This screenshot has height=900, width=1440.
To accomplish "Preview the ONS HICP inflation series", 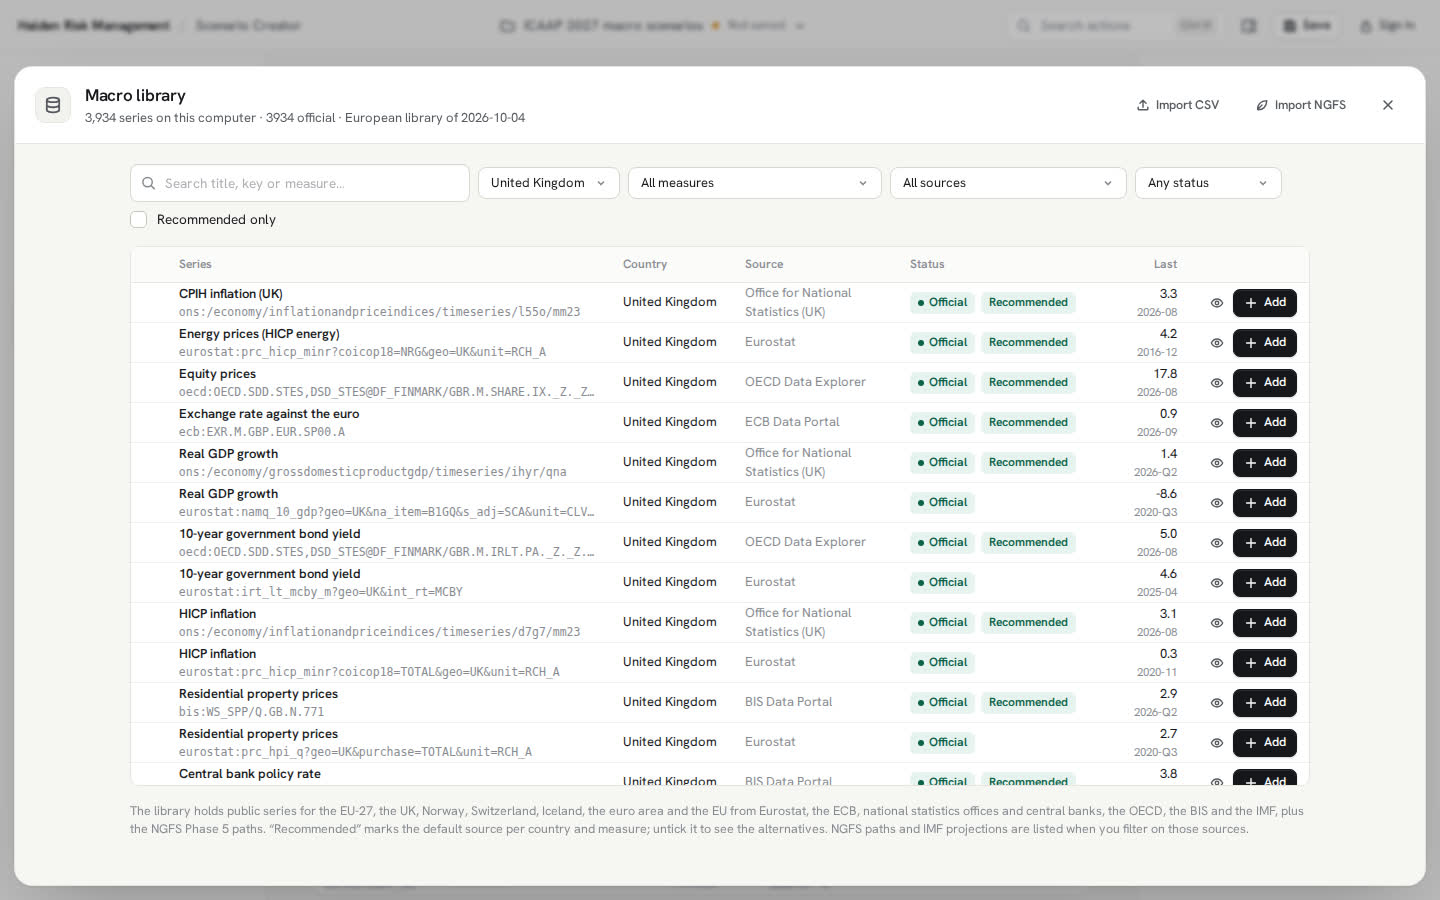I will click(x=1217, y=623).
